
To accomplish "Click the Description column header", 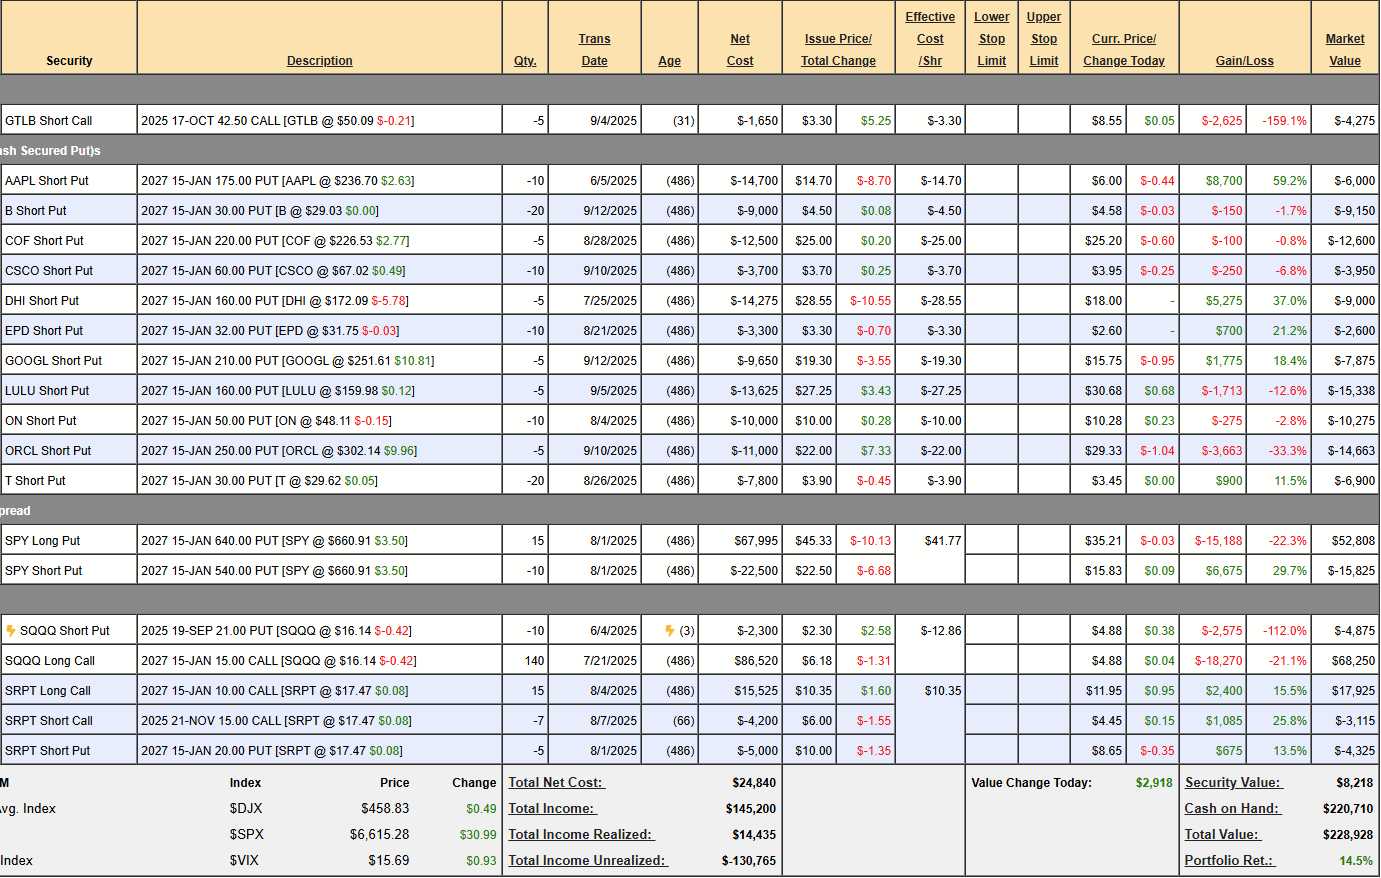I will point(319,61).
